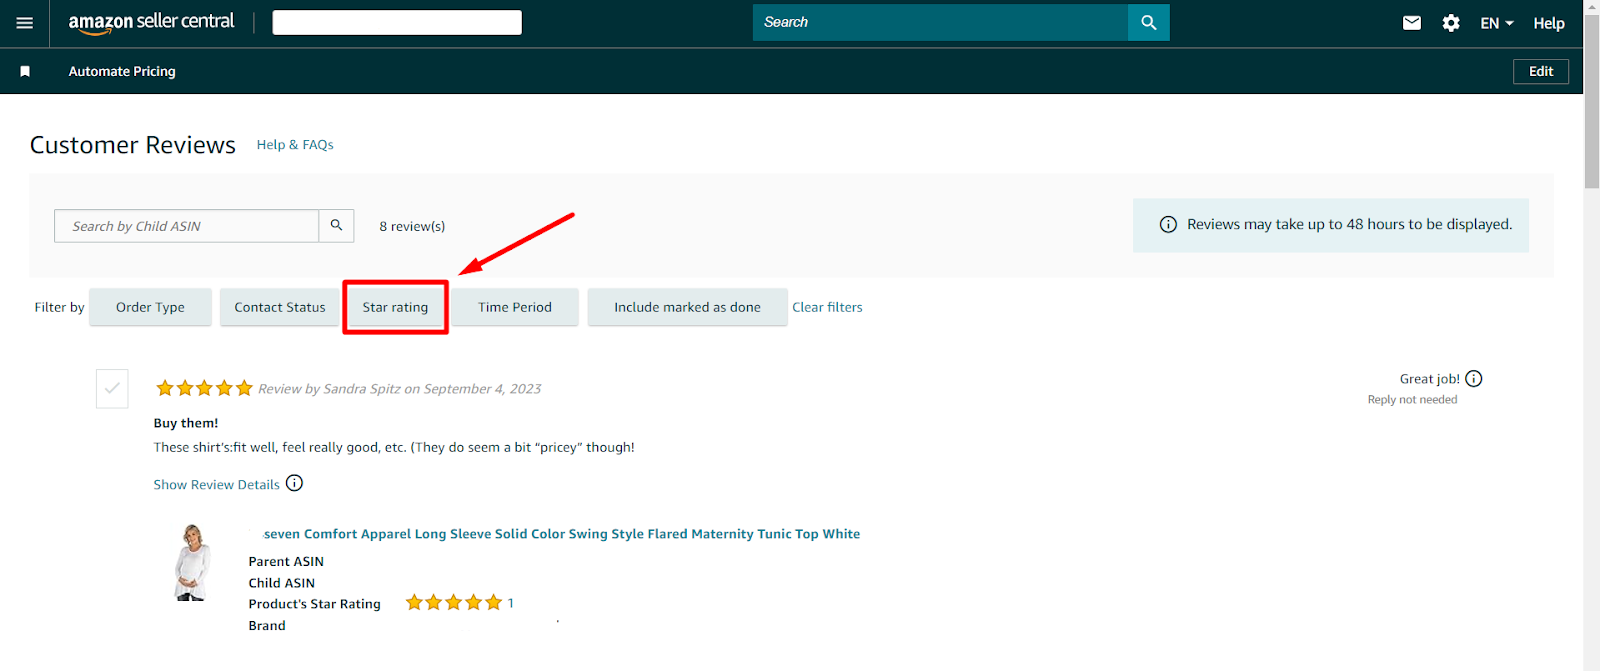This screenshot has width=1600, height=671.
Task: Click the info icon beside Show Review Details
Action: click(294, 483)
